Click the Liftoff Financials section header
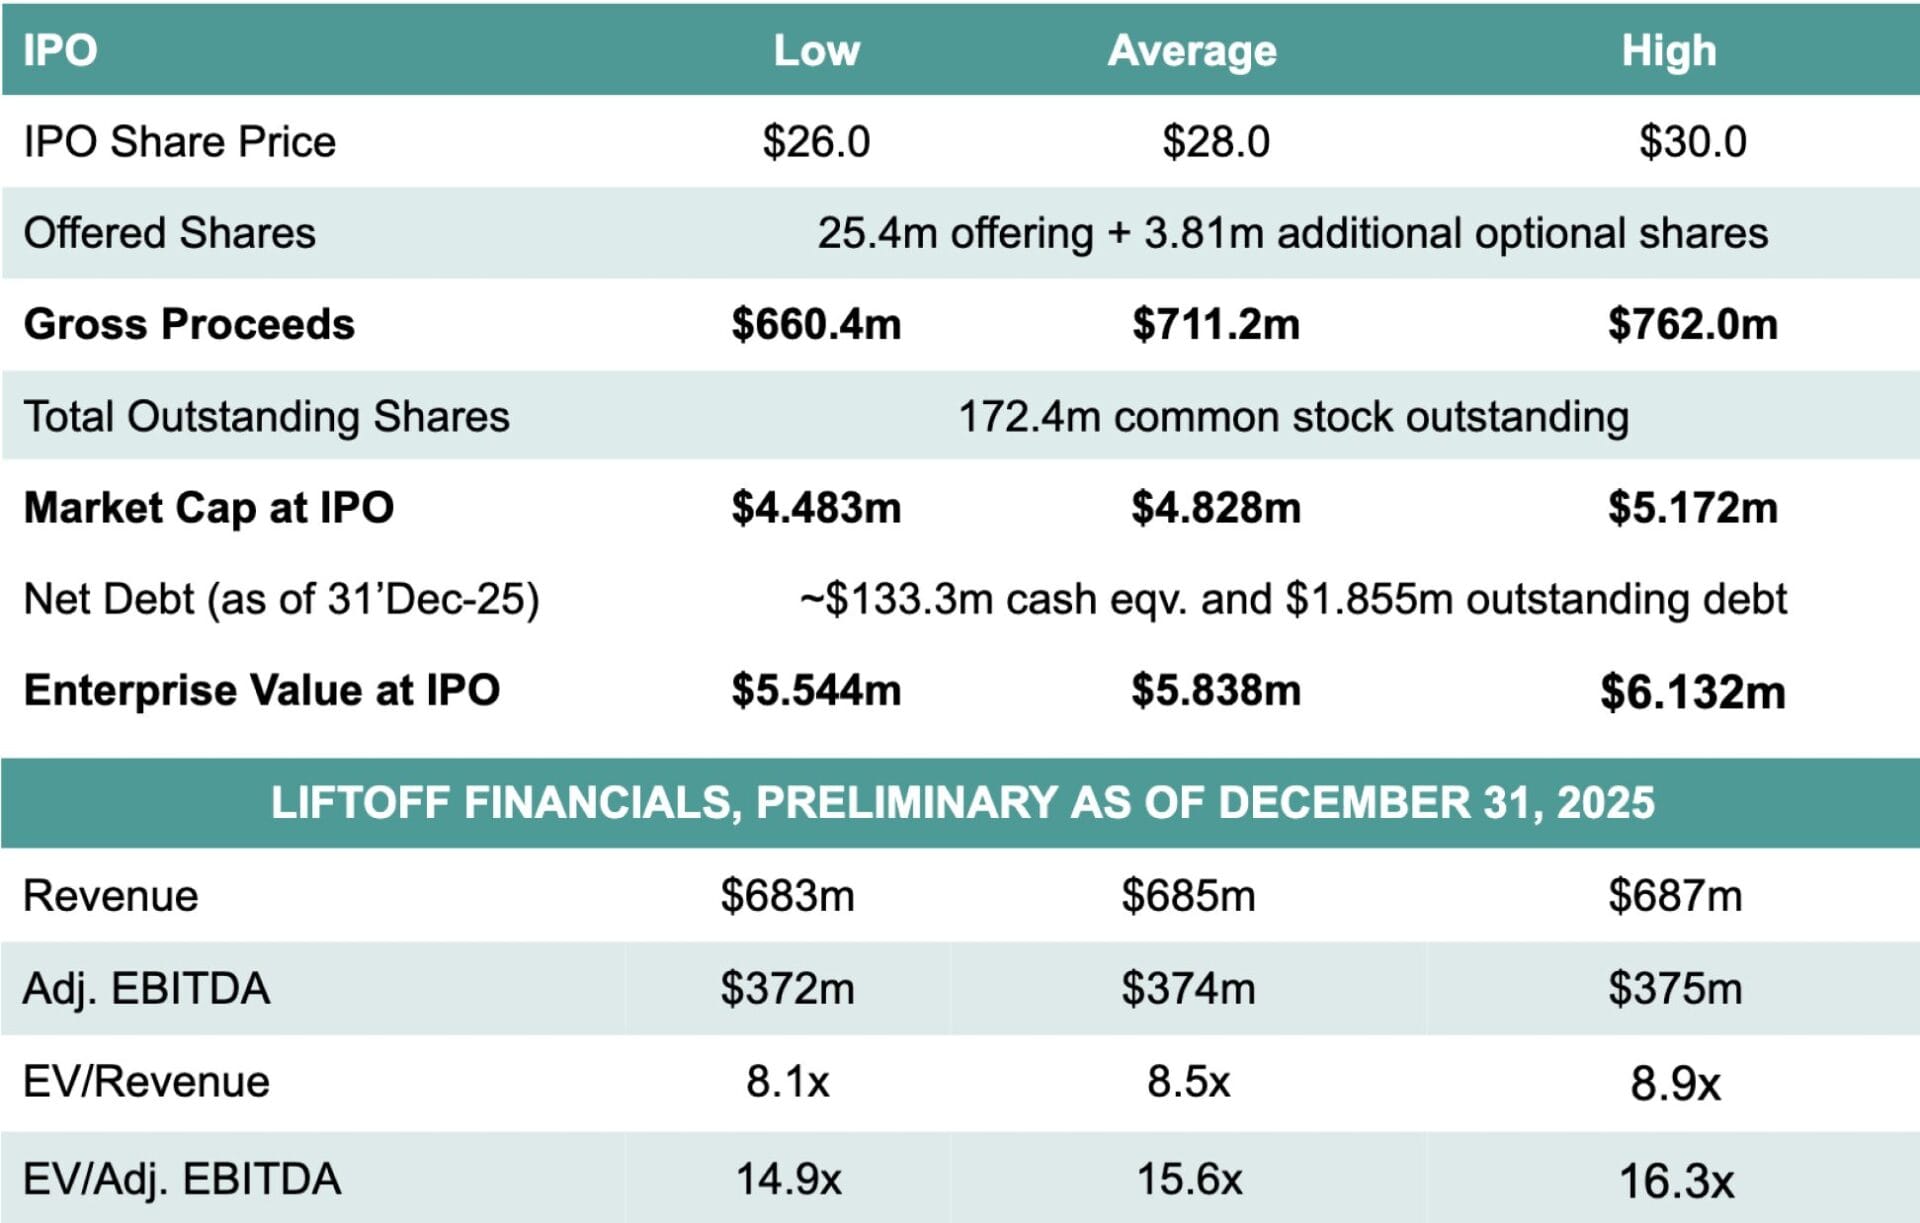Image resolution: width=1920 pixels, height=1223 pixels. [962, 803]
